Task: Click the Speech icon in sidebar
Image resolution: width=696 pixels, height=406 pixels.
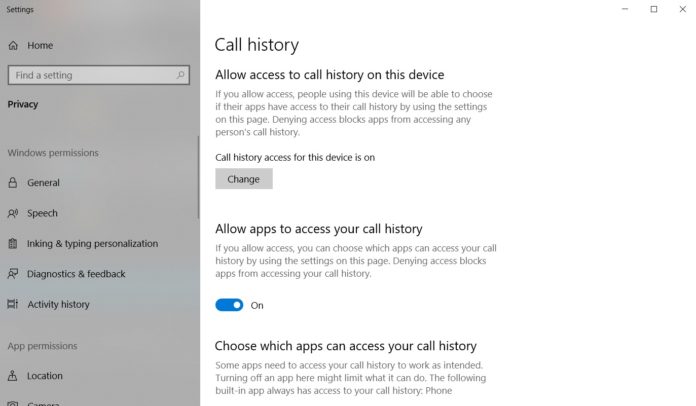Action: click(13, 213)
